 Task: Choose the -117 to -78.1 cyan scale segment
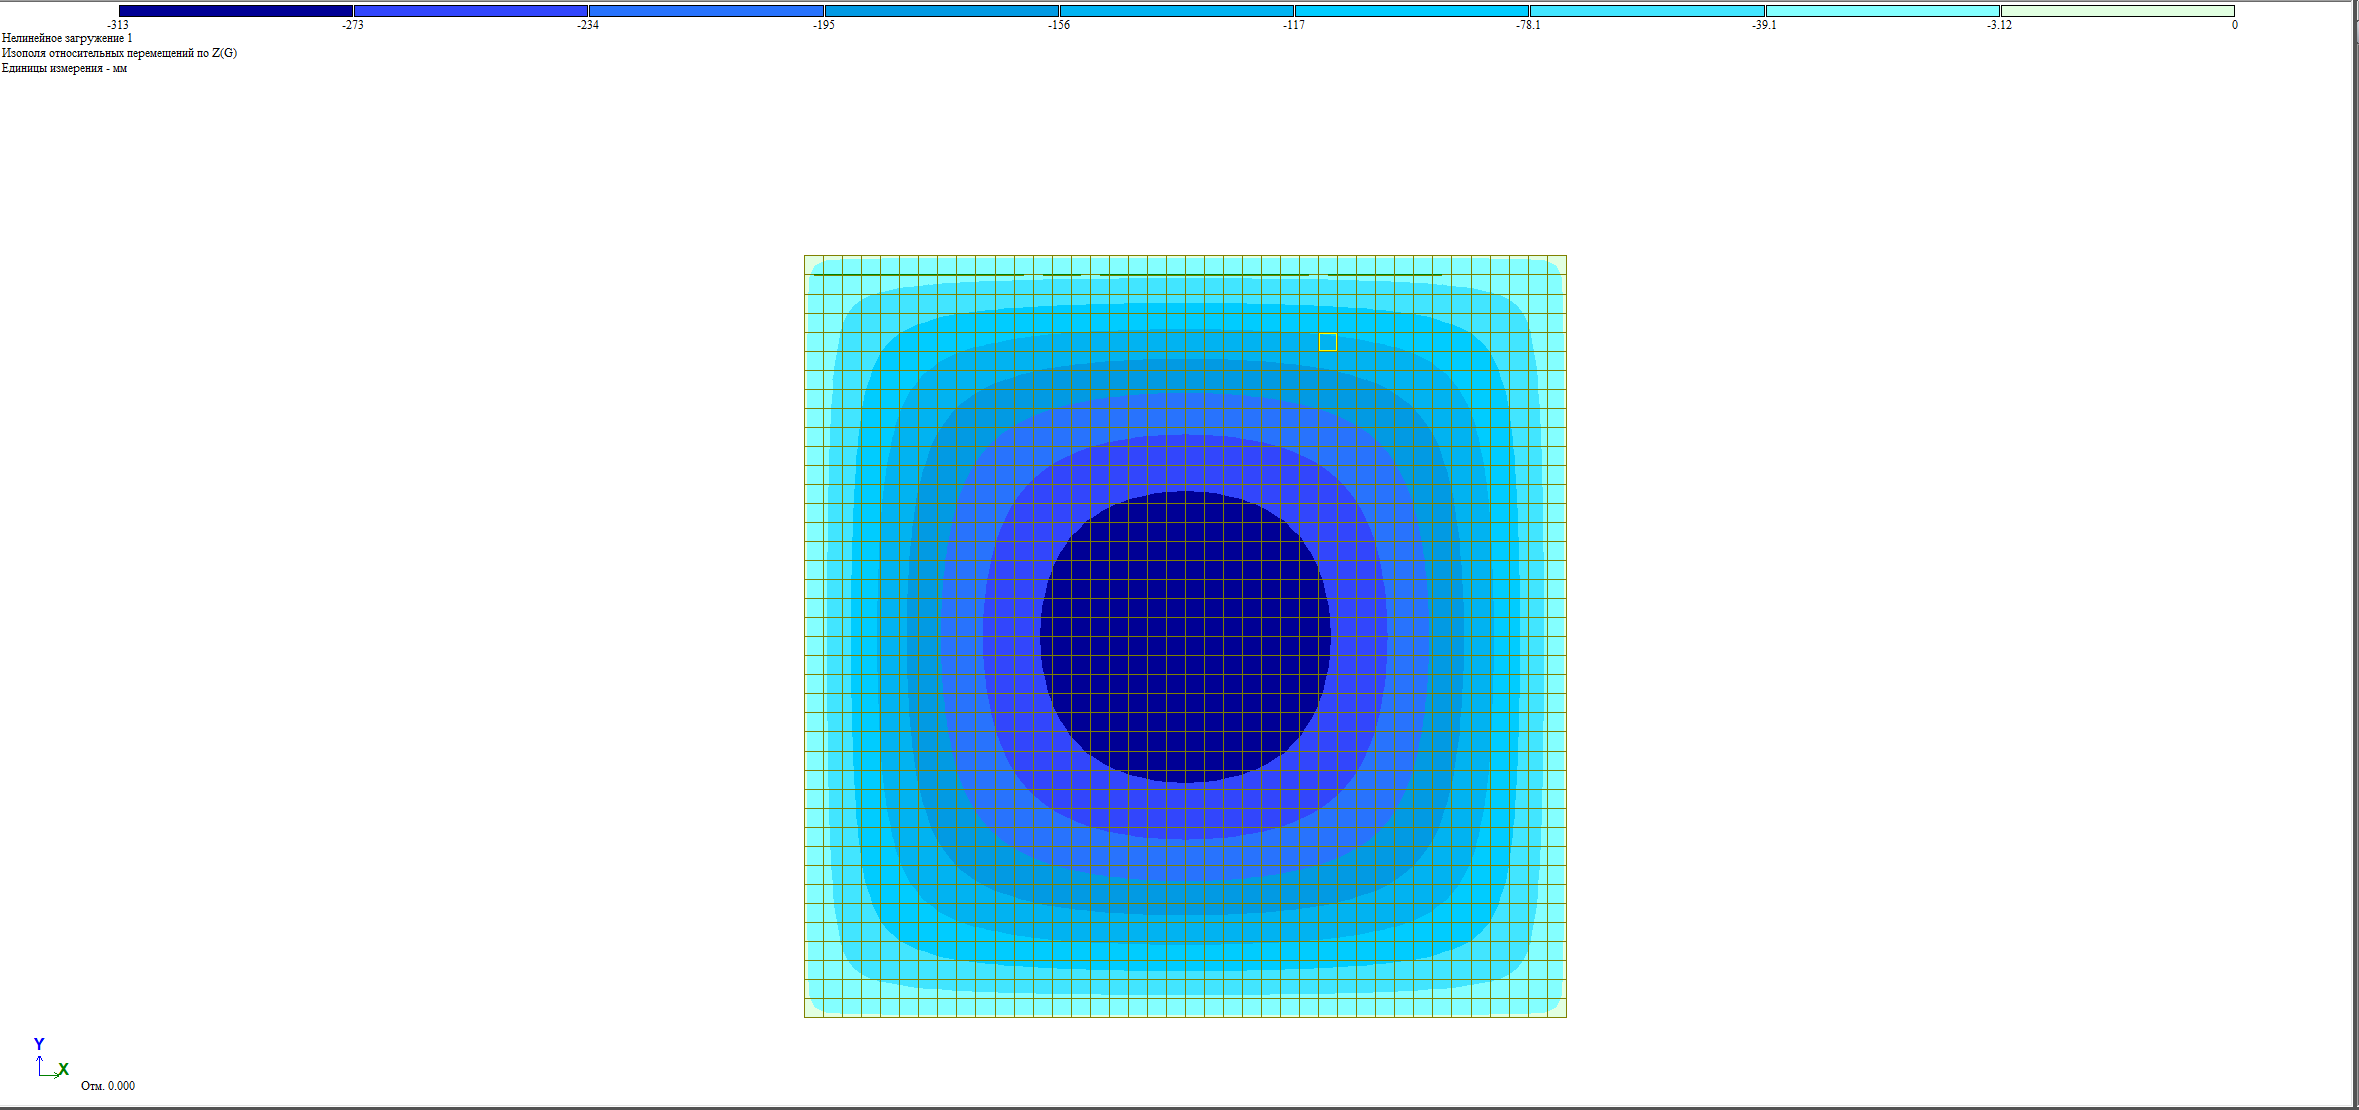(x=1412, y=11)
